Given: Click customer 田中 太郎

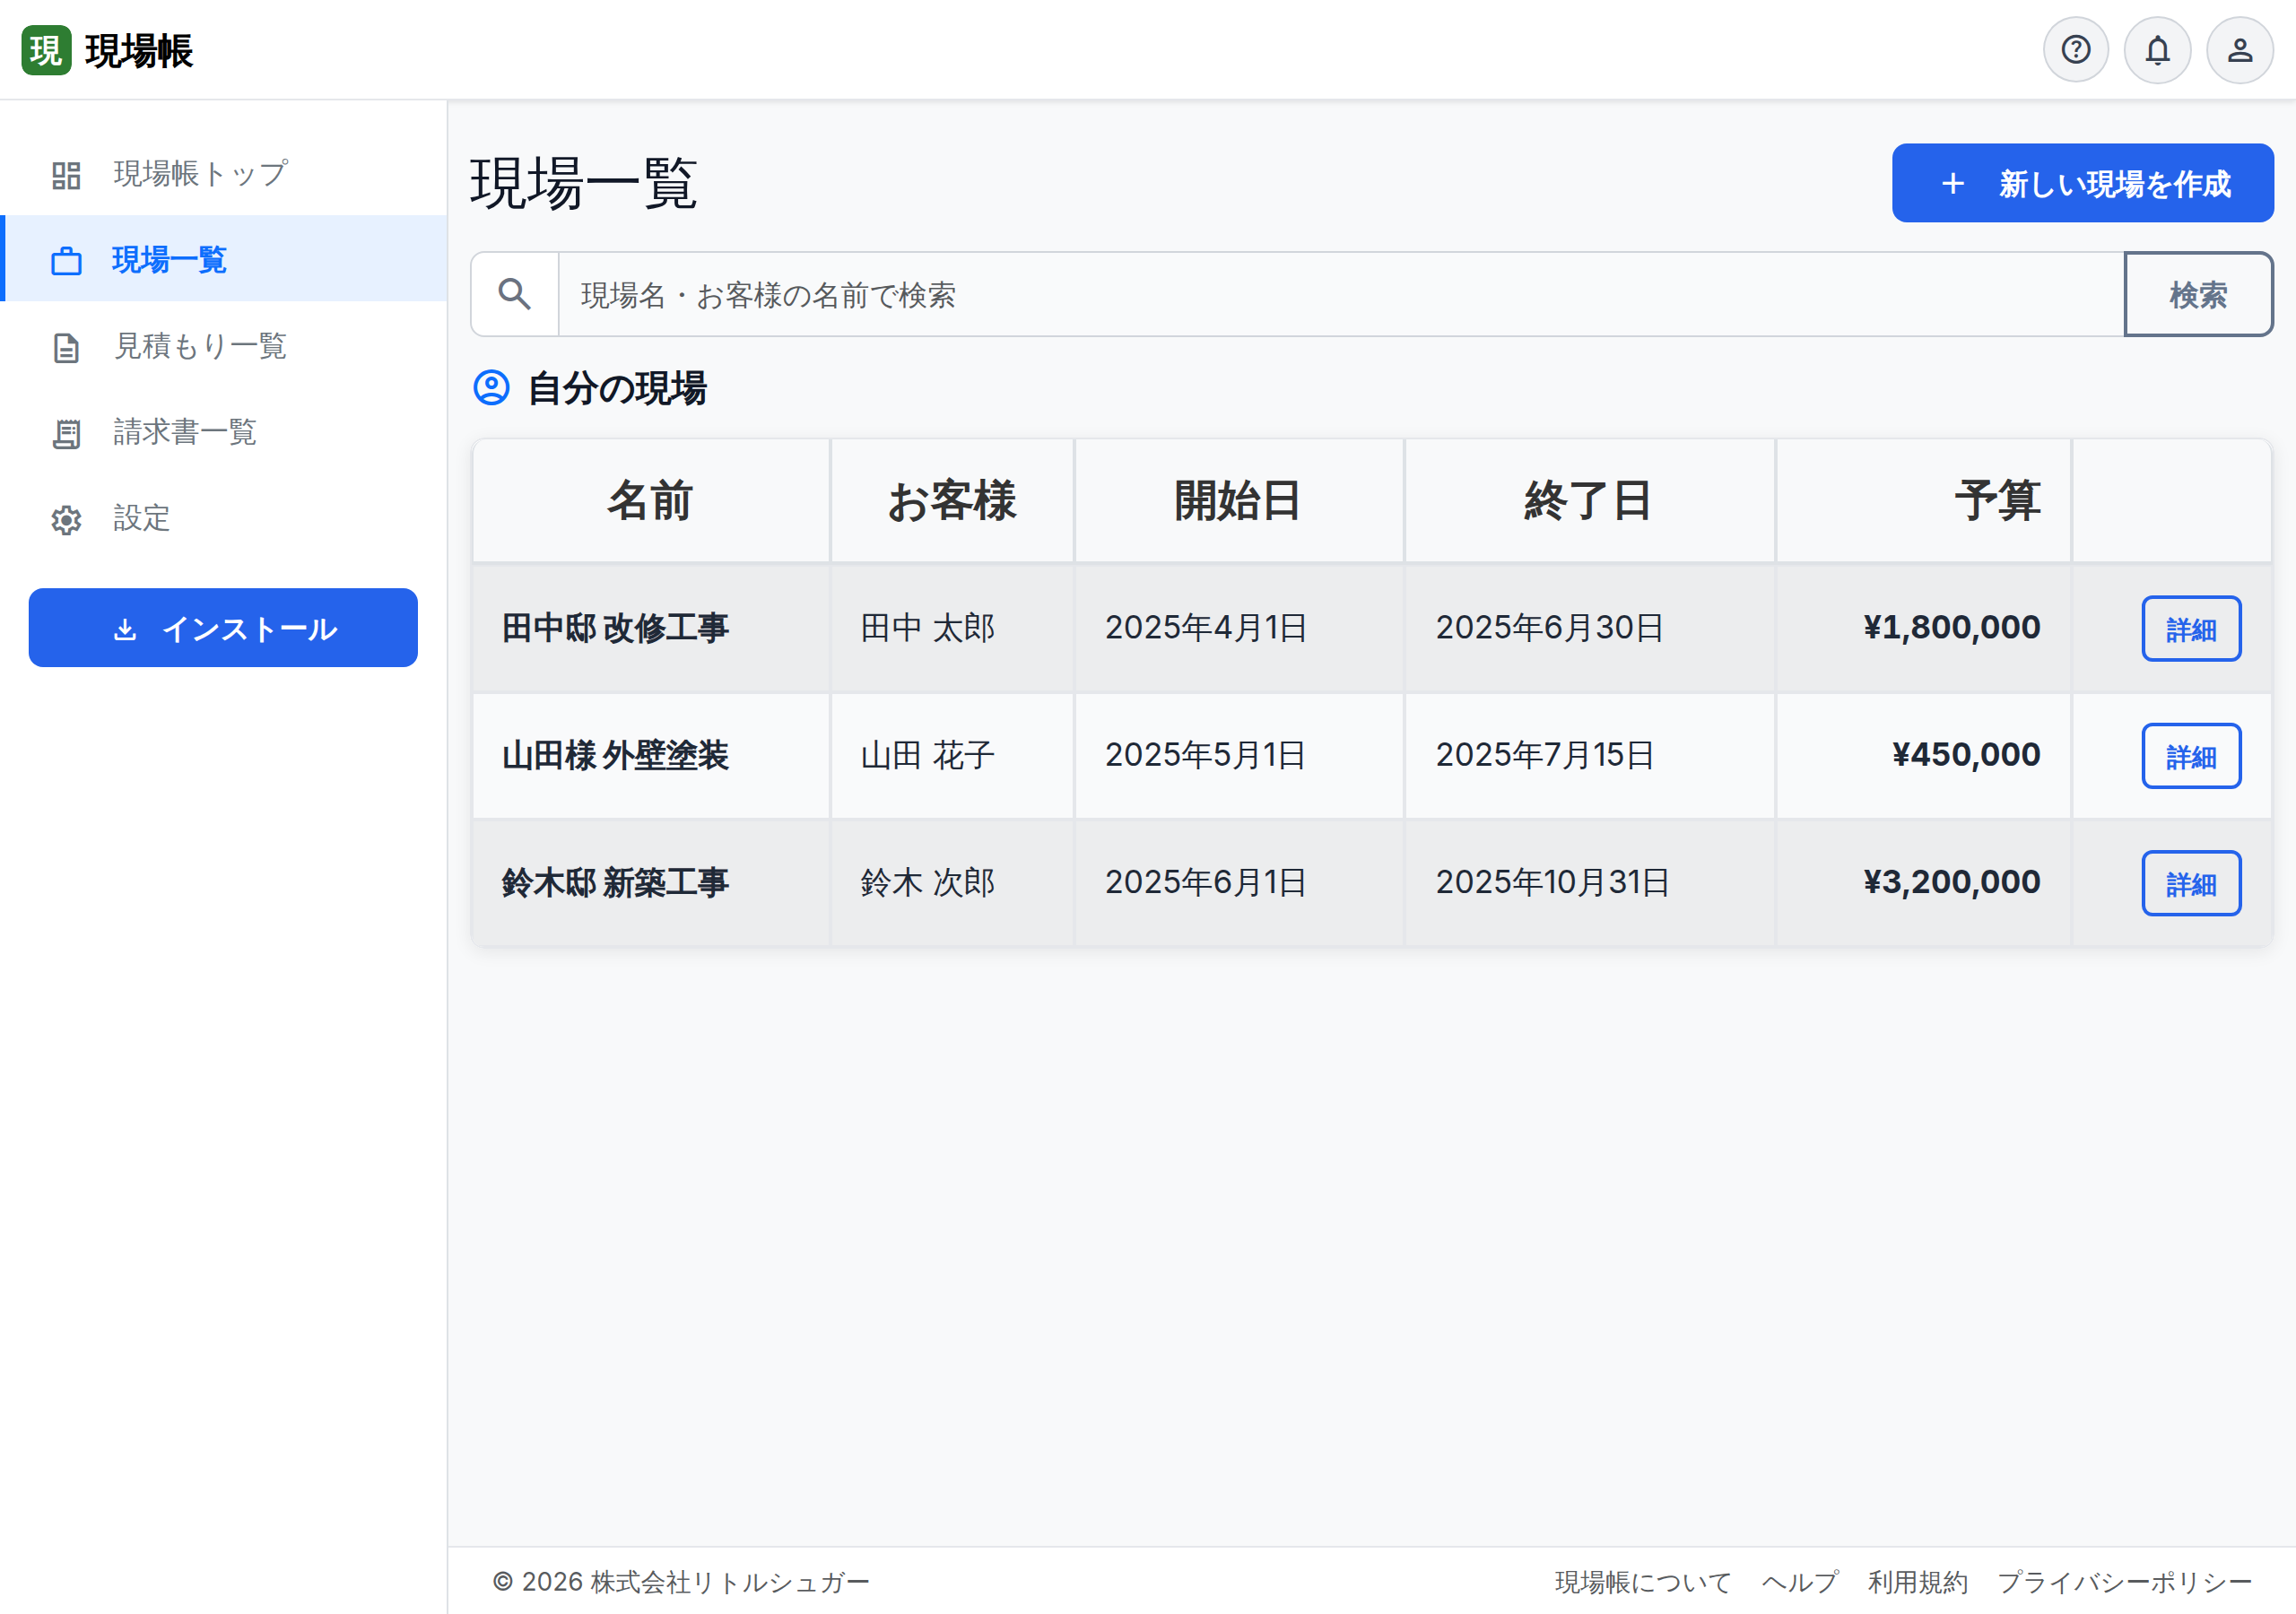Looking at the screenshot, I should click(x=927, y=628).
